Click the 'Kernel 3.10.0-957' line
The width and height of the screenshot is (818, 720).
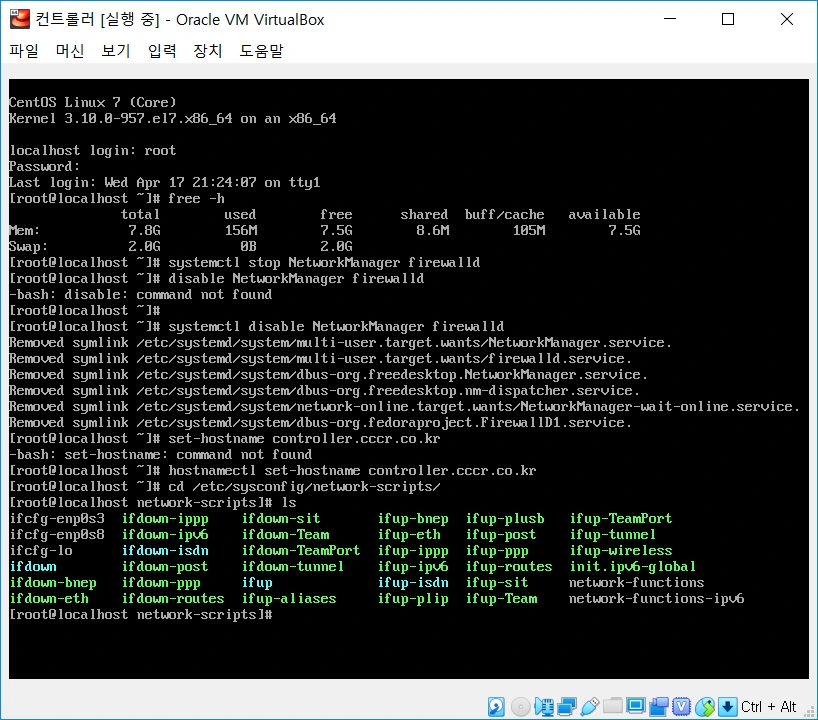173,118
